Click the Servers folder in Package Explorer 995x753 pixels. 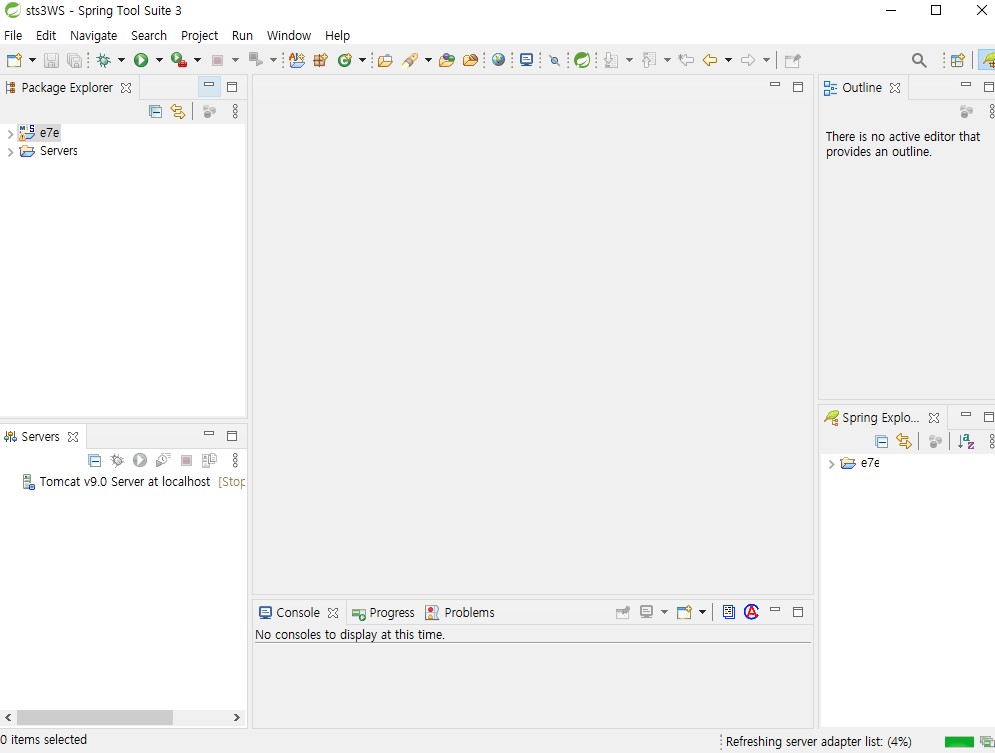point(49,151)
